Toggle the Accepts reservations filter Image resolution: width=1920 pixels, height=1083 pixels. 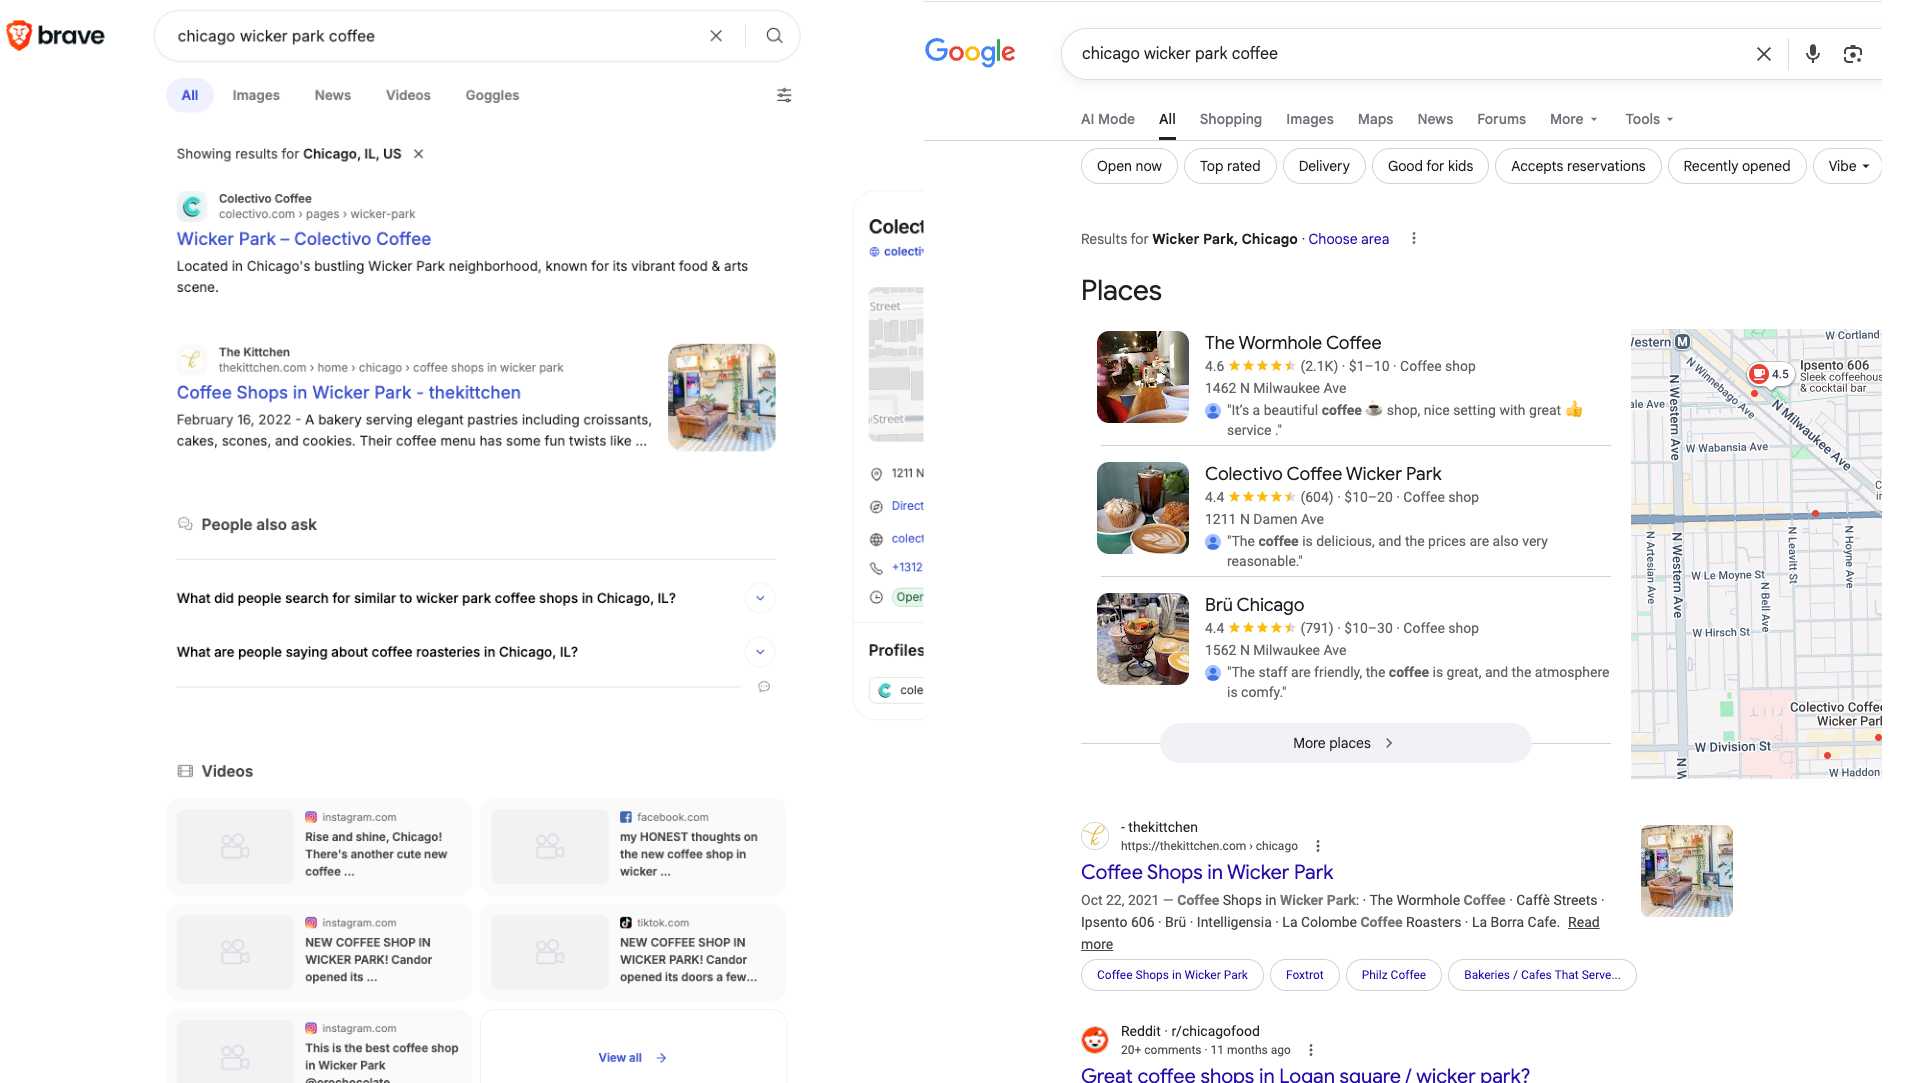tap(1578, 166)
